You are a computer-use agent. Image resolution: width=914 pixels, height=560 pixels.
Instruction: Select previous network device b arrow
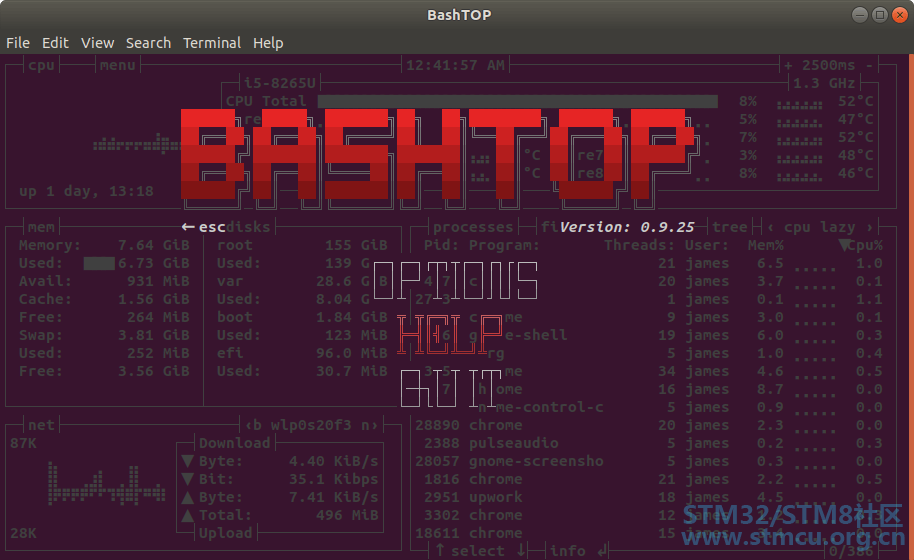click(252, 425)
